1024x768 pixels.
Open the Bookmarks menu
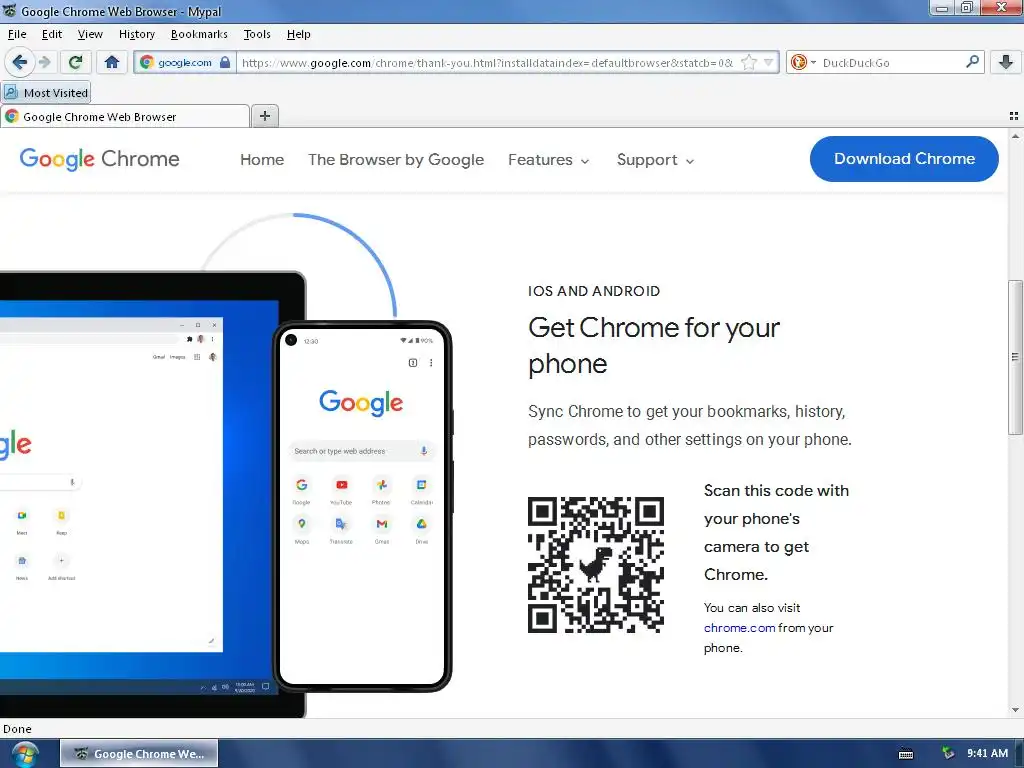[x=199, y=34]
